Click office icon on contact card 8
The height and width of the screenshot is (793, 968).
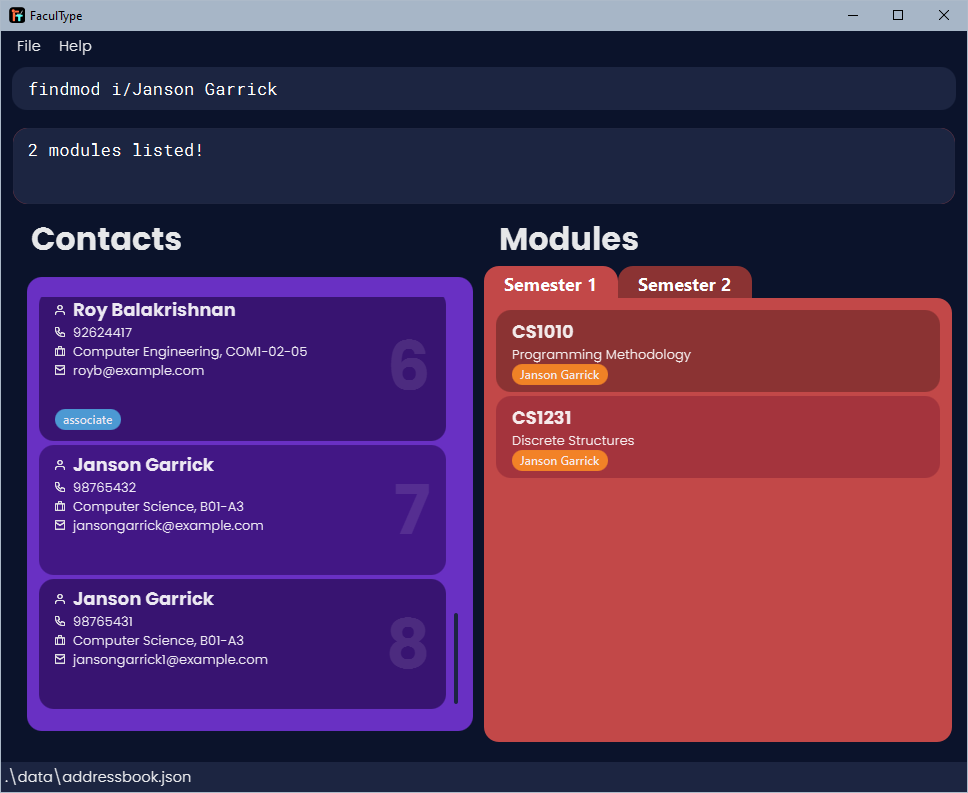pyautogui.click(x=60, y=640)
